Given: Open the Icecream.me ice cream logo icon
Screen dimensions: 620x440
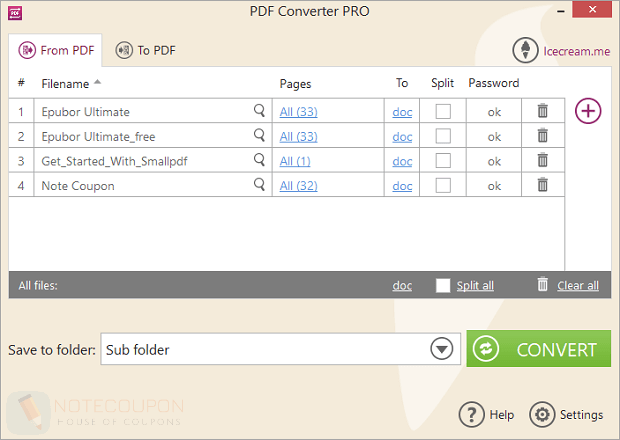Looking at the screenshot, I should tap(525, 50).
